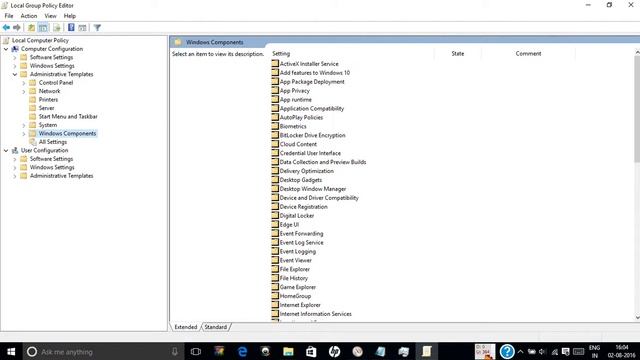The image size is (640, 360).
Task: Click the Filter funnel toolbar icon
Action: click(97, 28)
